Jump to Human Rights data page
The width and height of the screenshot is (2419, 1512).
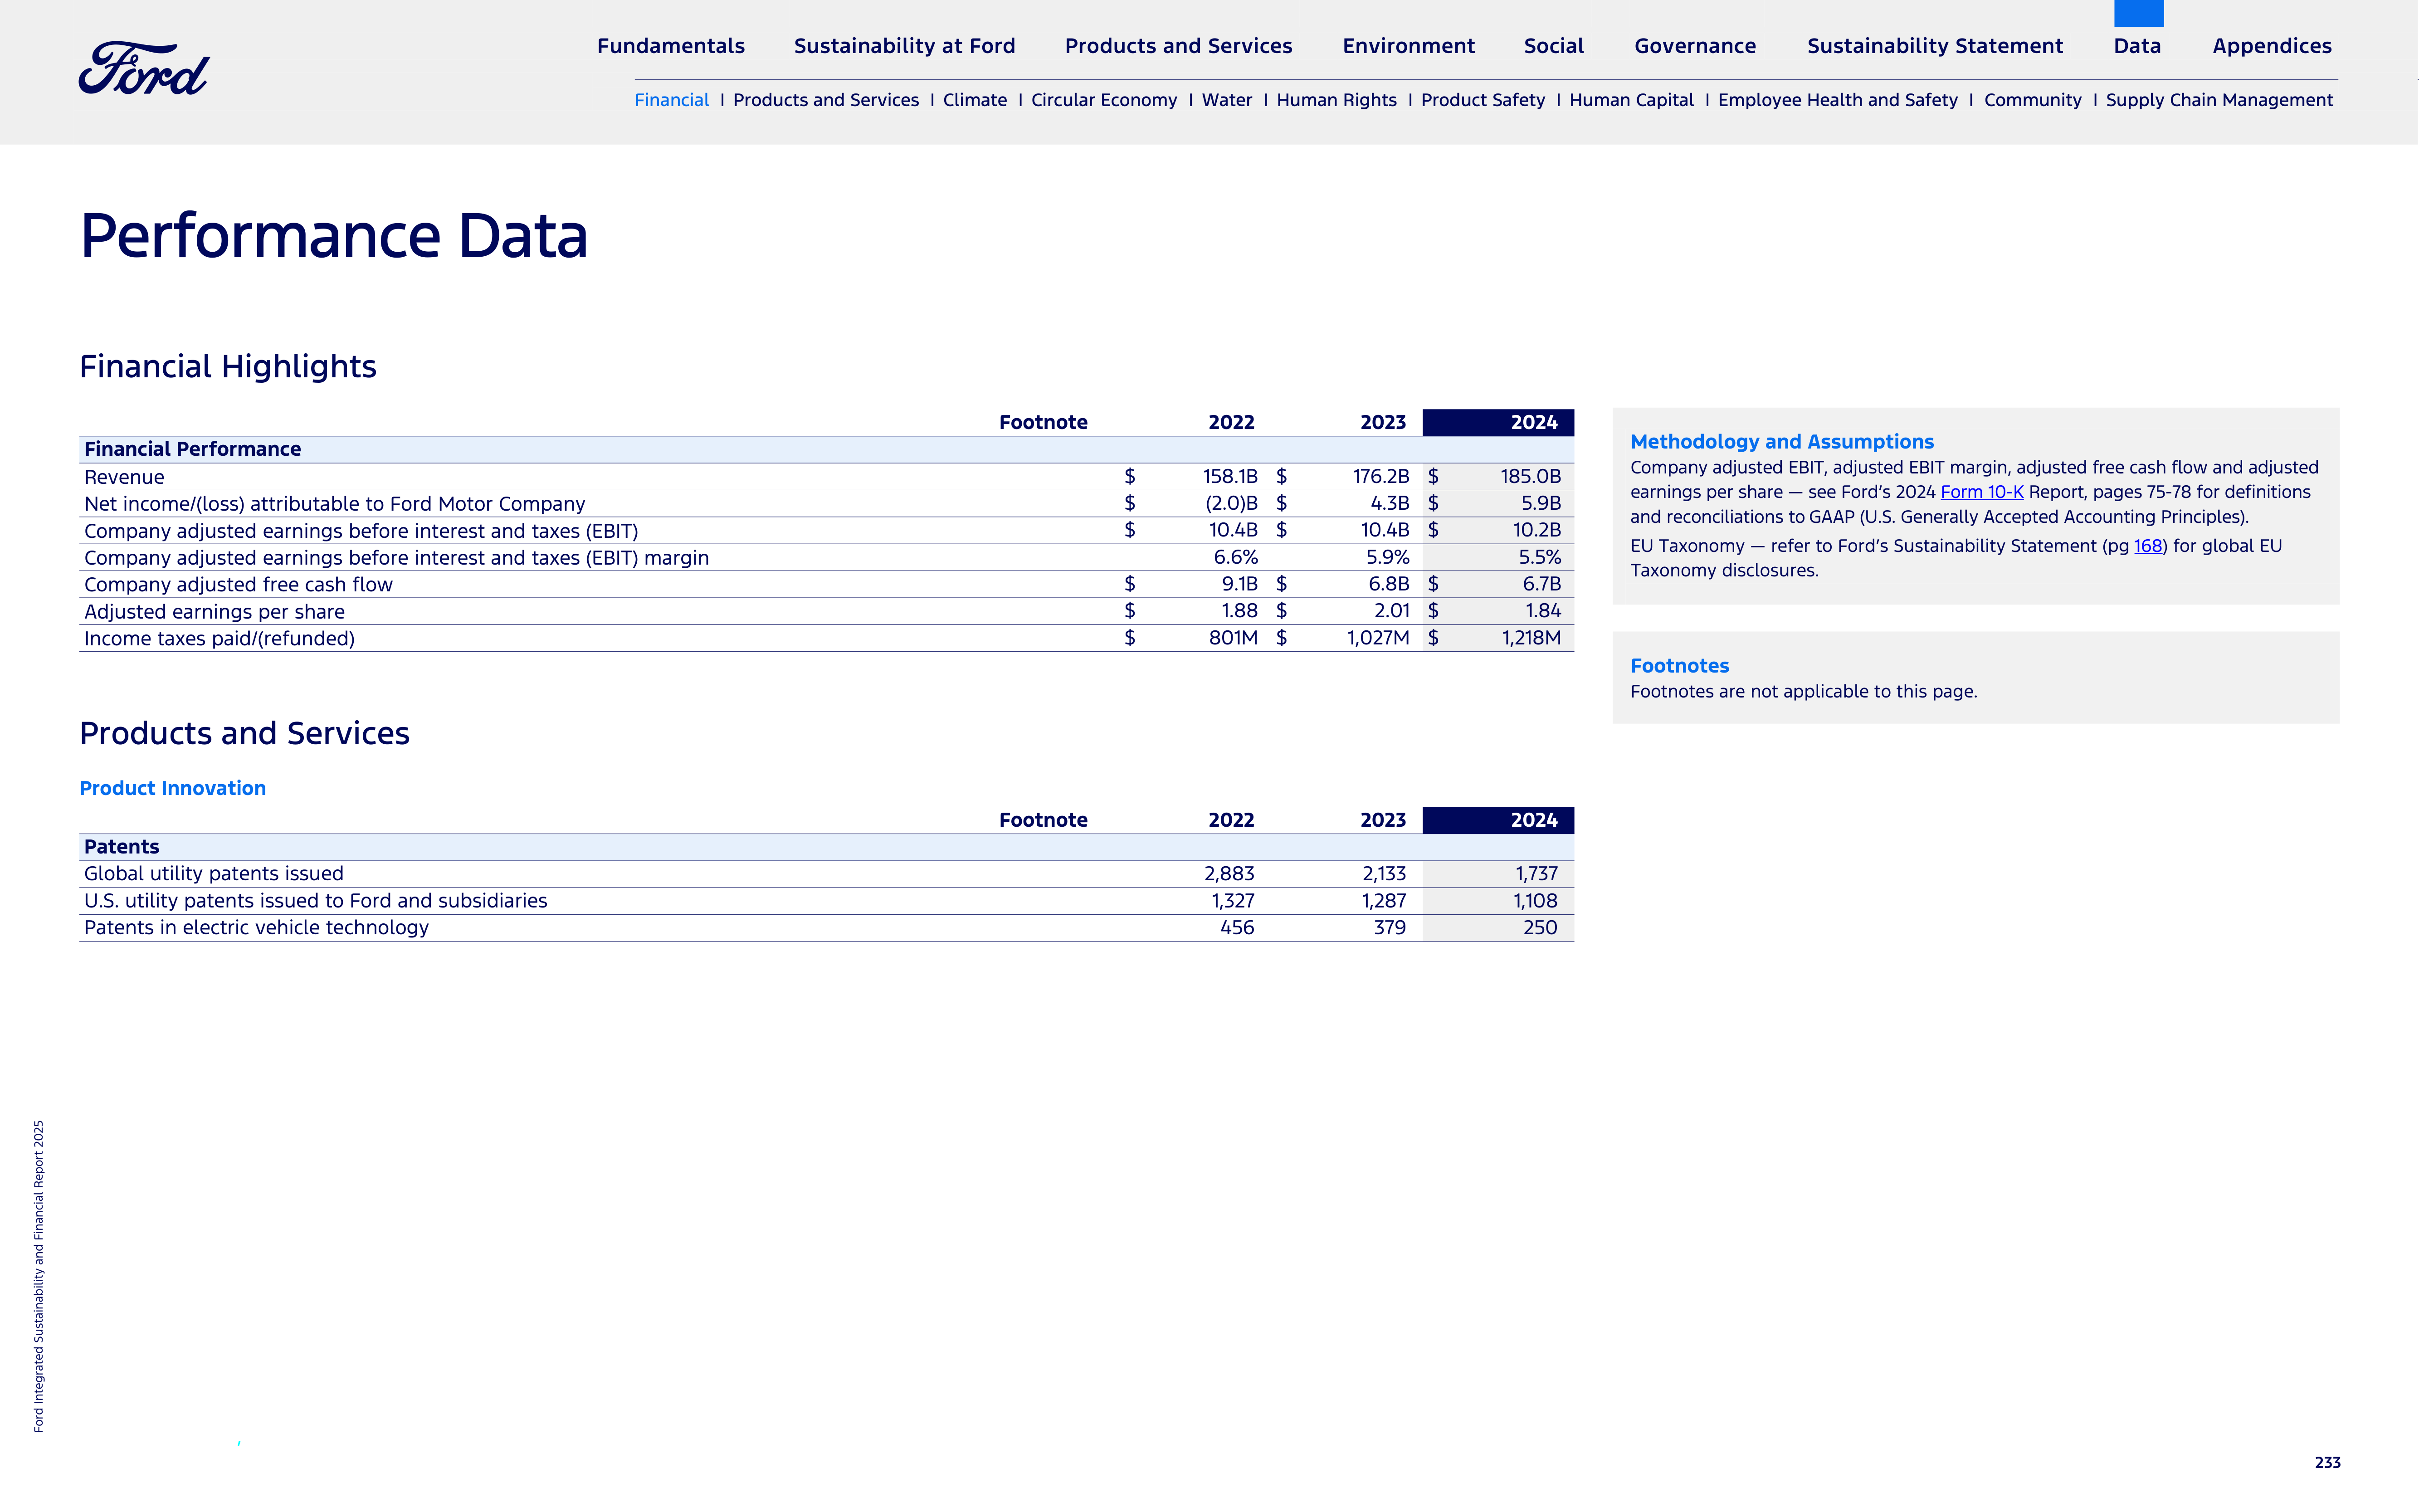click(x=1336, y=100)
